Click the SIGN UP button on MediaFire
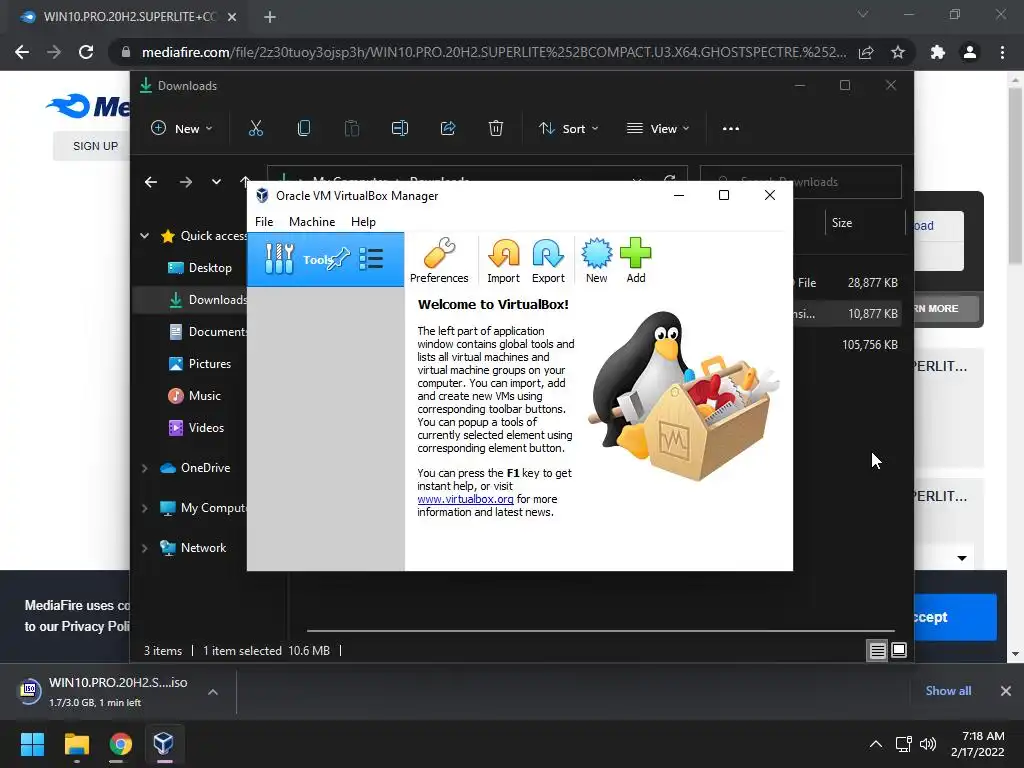 coord(95,146)
